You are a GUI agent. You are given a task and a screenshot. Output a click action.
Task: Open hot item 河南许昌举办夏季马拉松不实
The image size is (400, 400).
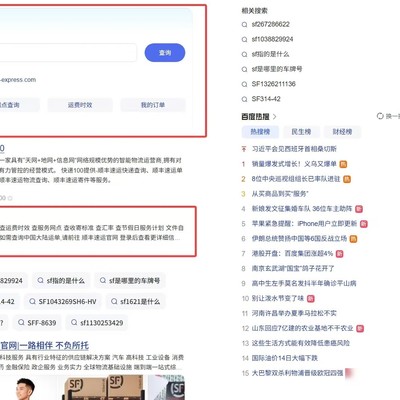click(294, 313)
